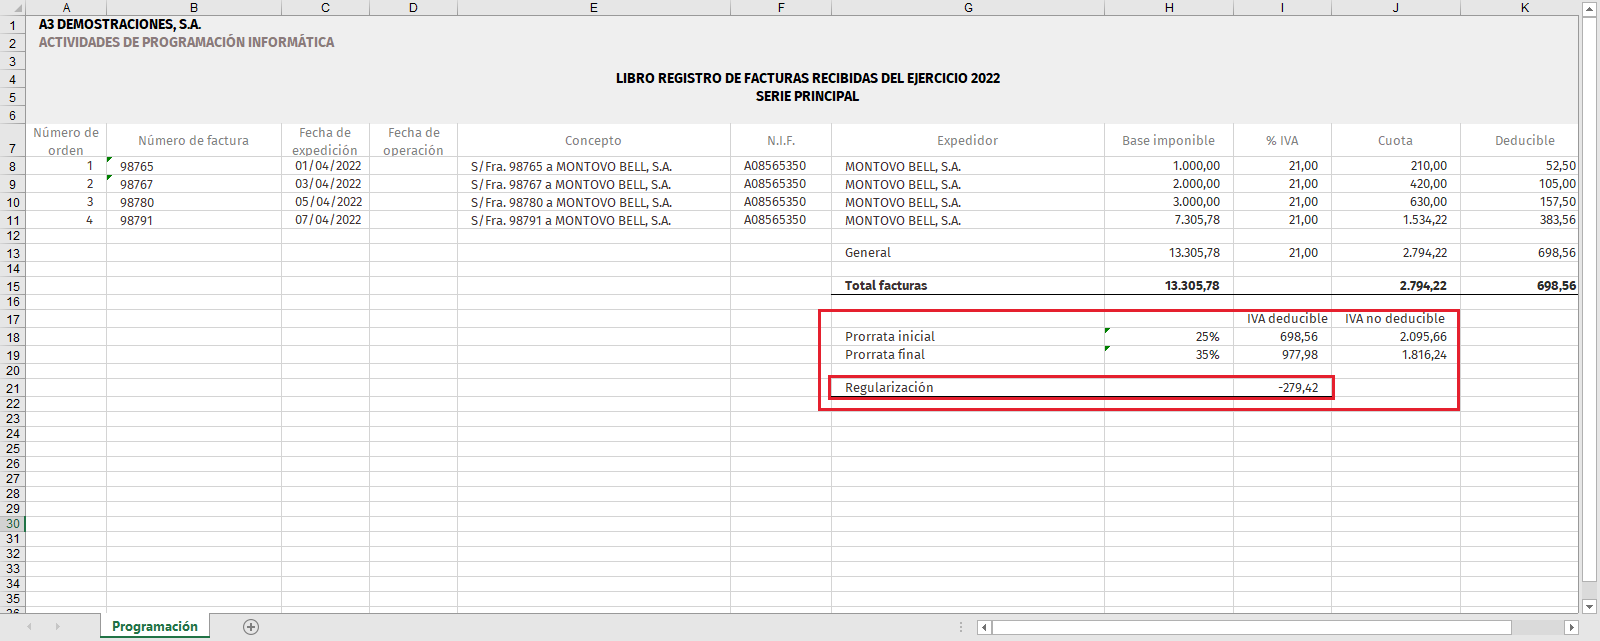This screenshot has height=641, width=1600.
Task: Add a new sheet with plus icon
Action: pos(251,627)
